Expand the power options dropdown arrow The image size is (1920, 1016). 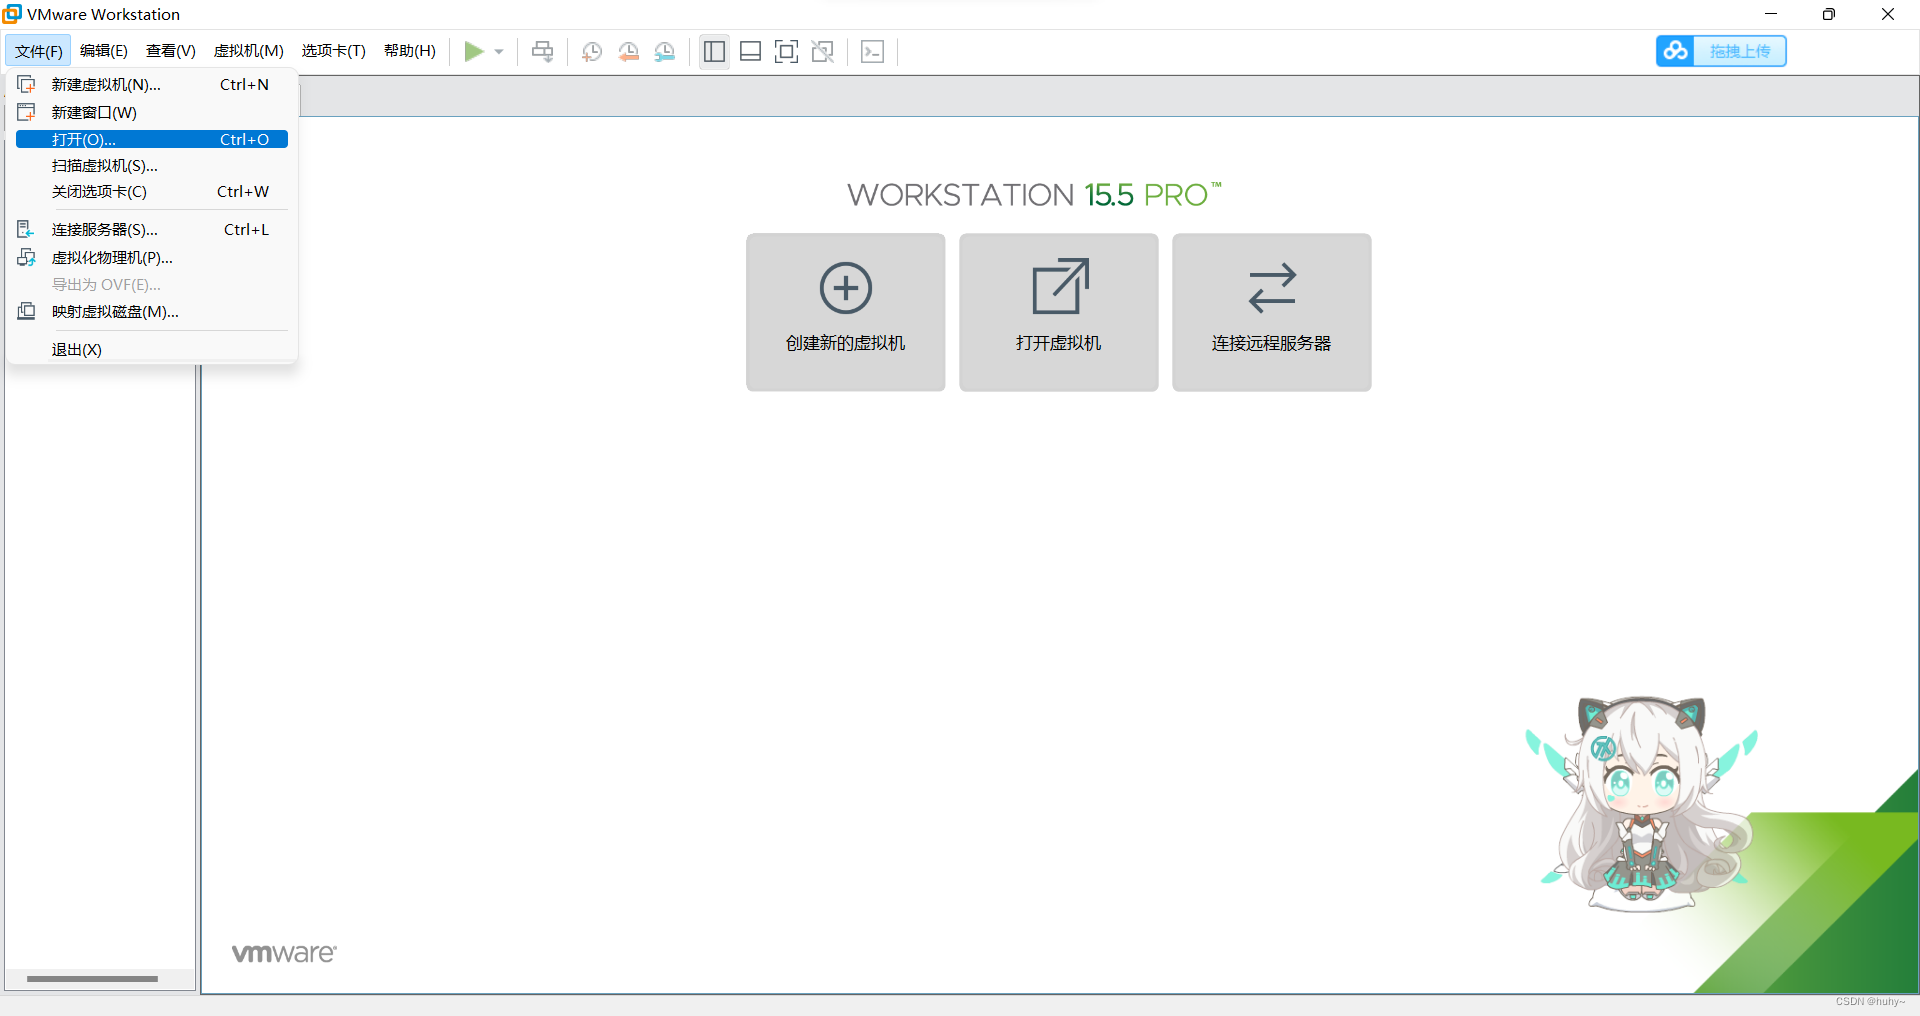(x=499, y=52)
